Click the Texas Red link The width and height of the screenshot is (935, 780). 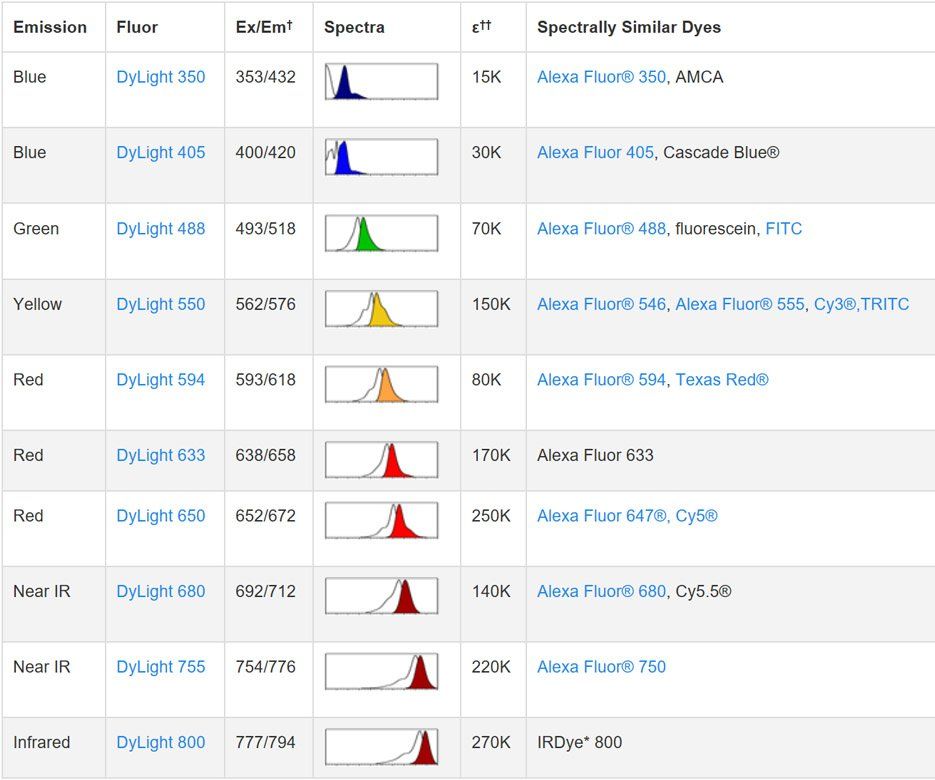pyautogui.click(x=721, y=380)
